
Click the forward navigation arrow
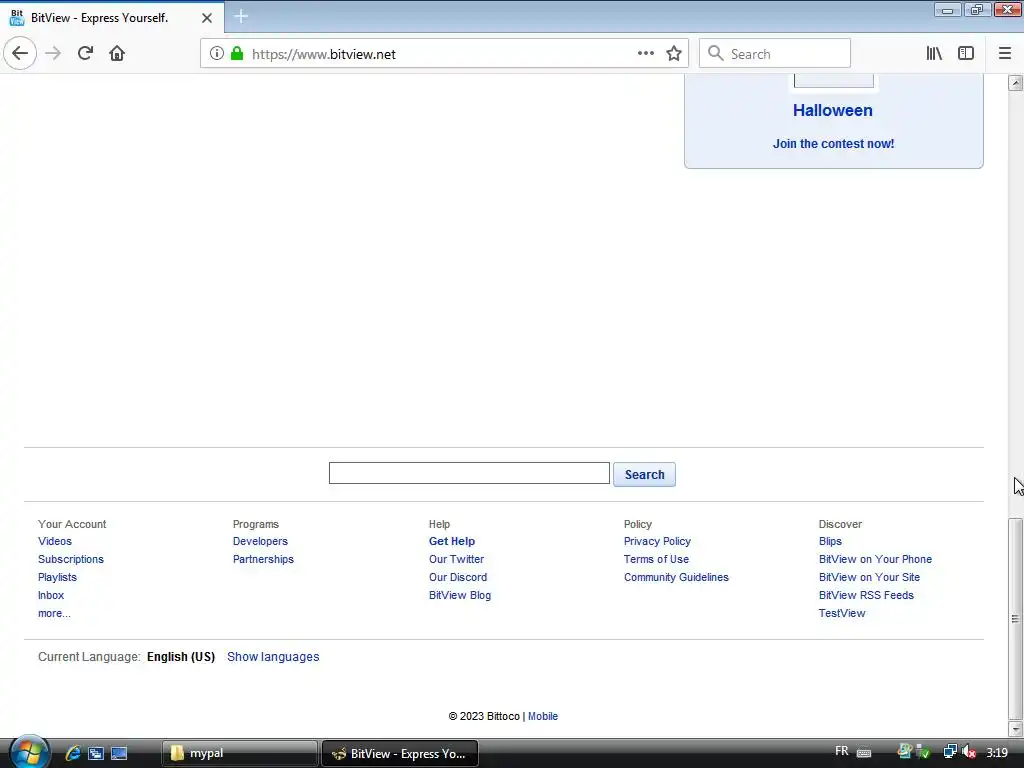(x=53, y=54)
